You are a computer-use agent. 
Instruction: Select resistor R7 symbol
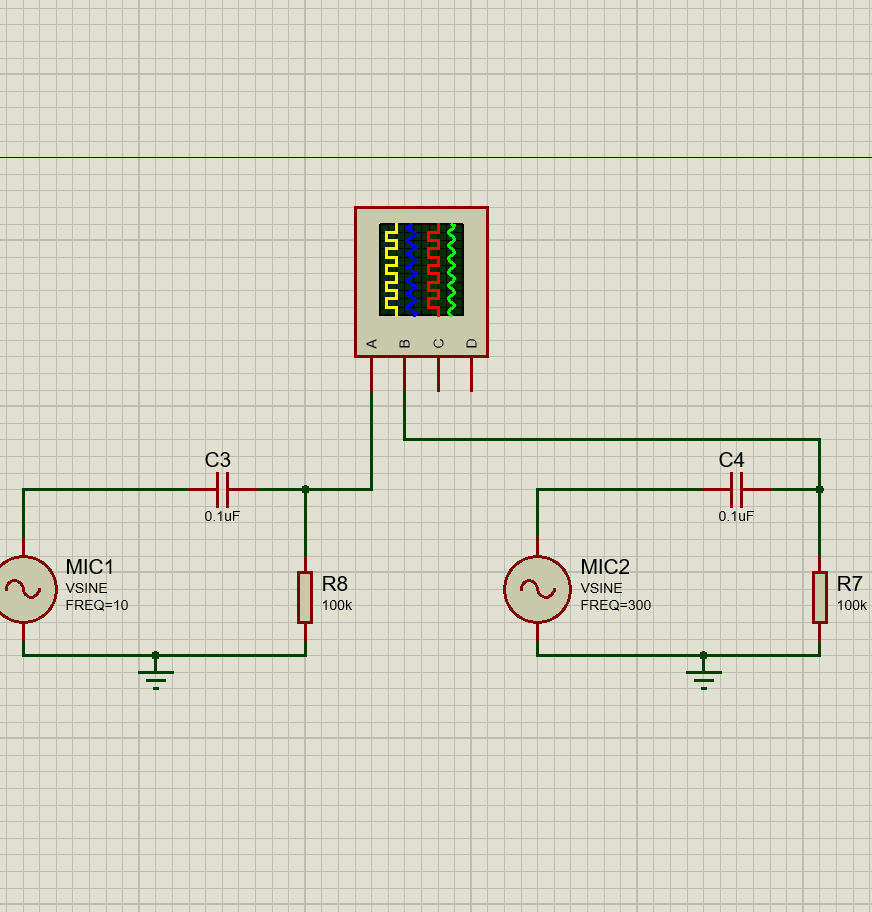(x=820, y=597)
